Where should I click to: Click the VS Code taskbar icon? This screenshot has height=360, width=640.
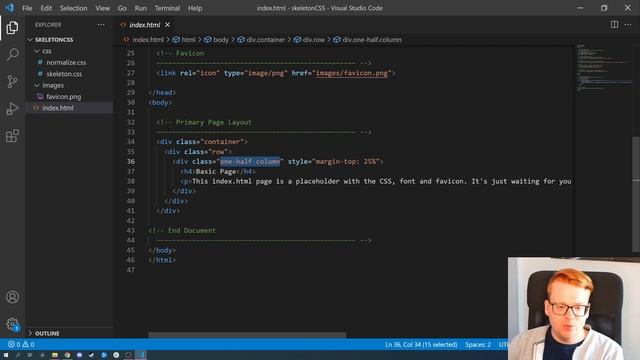point(141,355)
